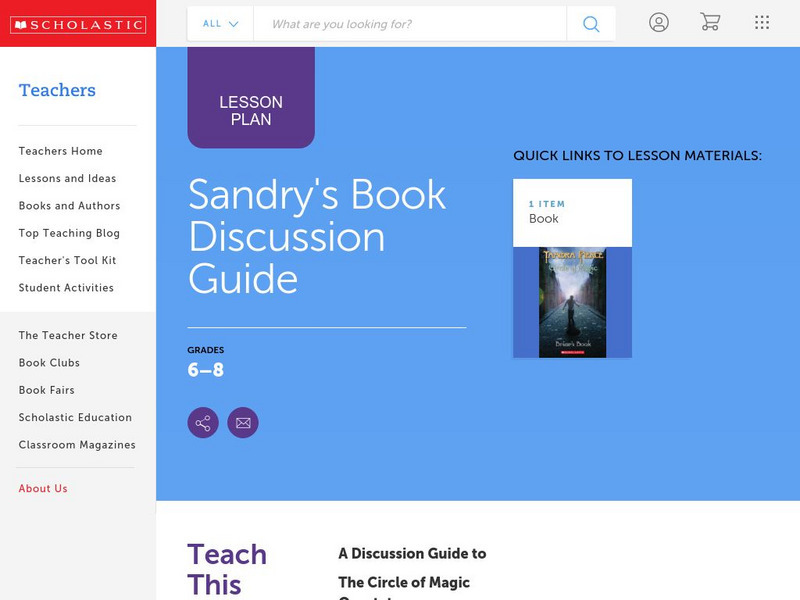Click the share icon below the grade range
The image size is (800, 600).
pyautogui.click(x=203, y=422)
